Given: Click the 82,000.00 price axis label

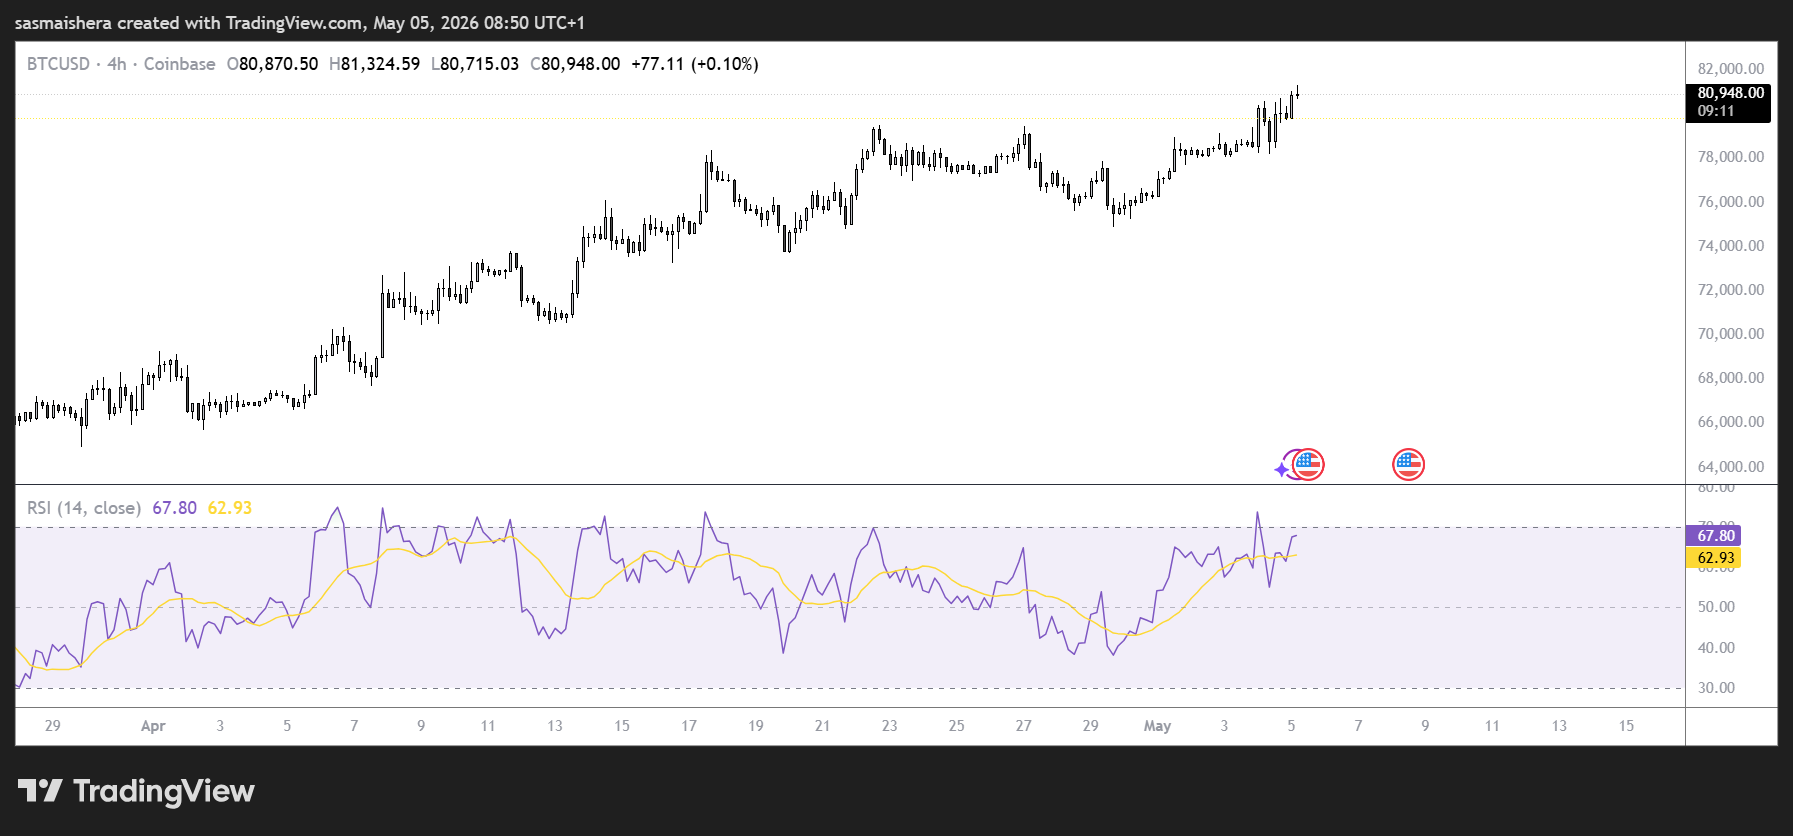Looking at the screenshot, I should coord(1731,69).
